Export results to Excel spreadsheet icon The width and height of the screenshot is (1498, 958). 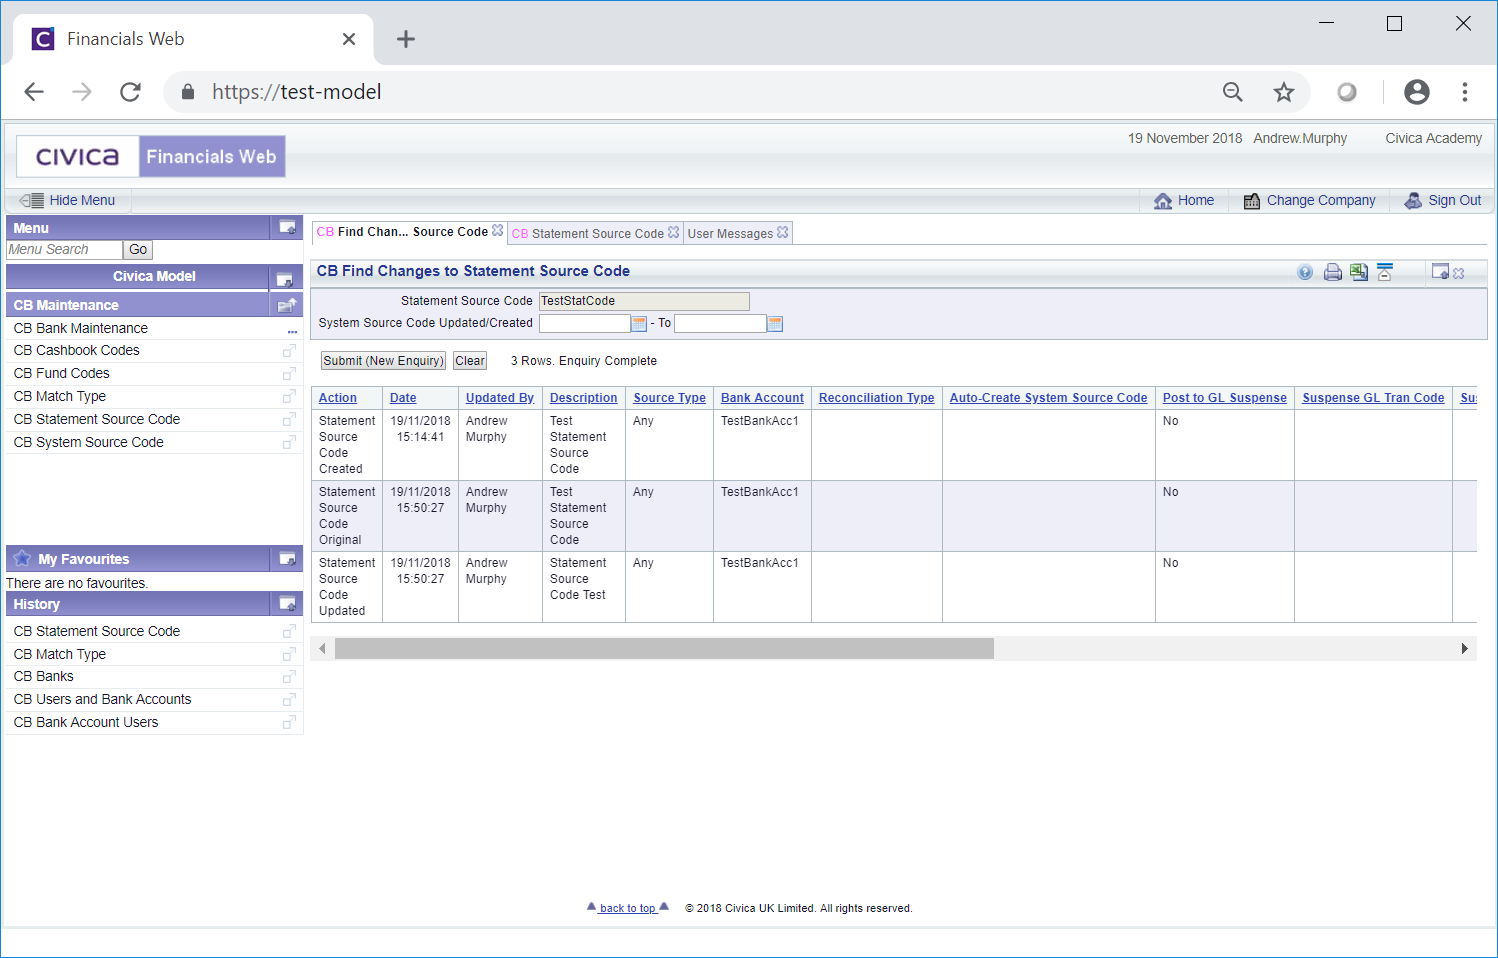pos(1358,272)
